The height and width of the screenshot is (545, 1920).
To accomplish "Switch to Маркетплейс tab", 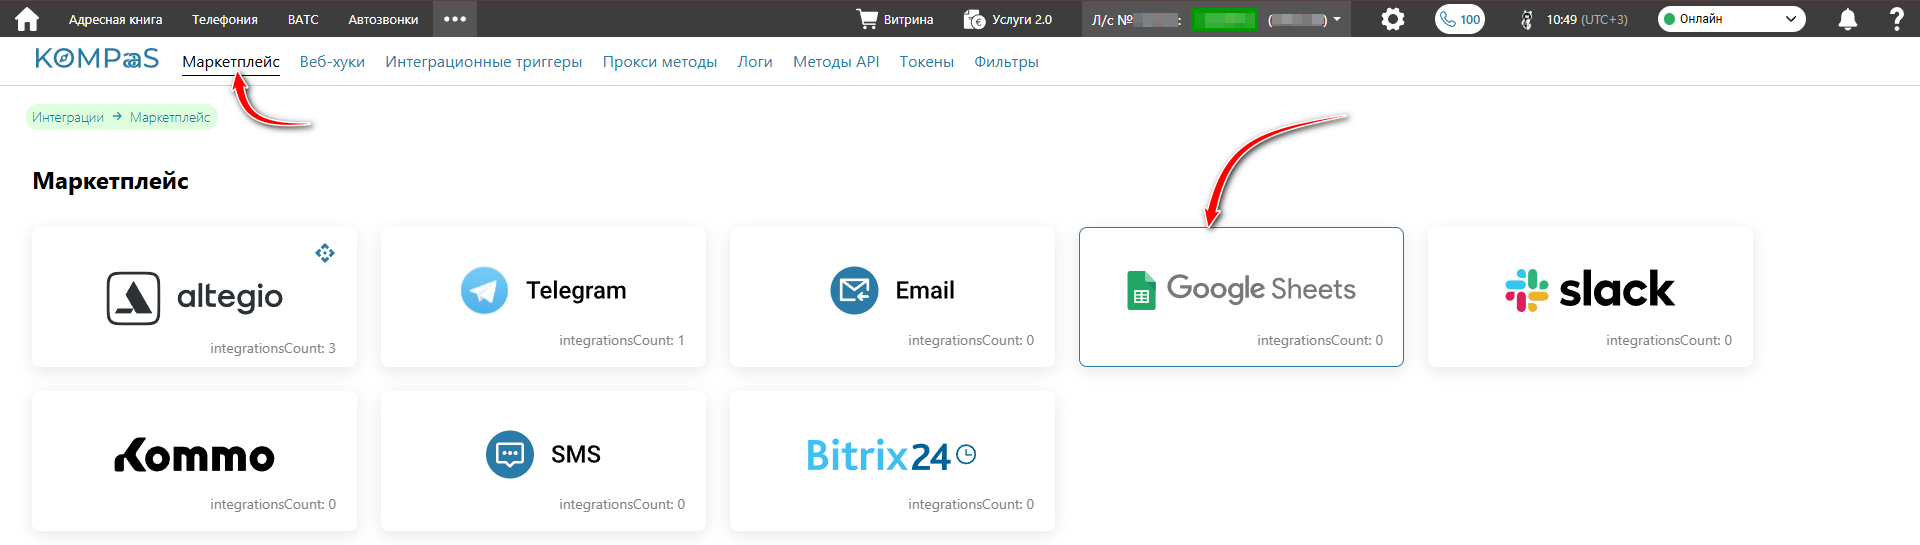I will point(231,62).
